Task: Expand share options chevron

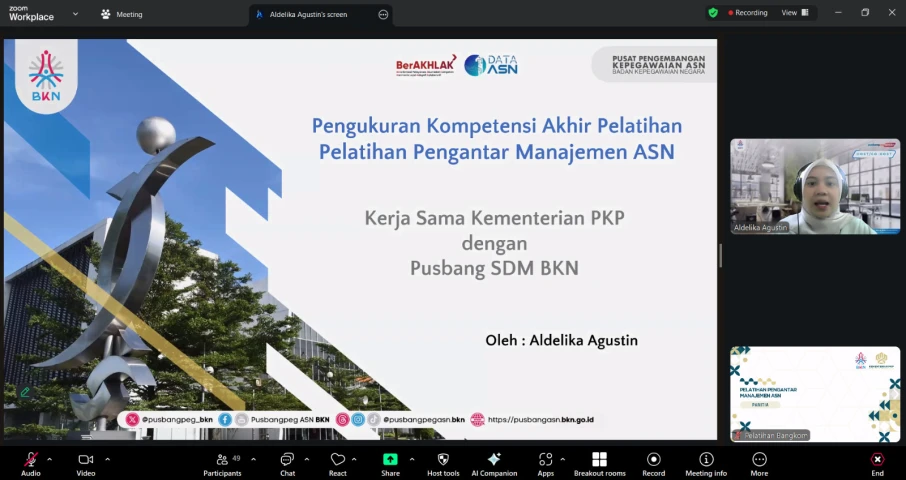Action: pos(412,460)
